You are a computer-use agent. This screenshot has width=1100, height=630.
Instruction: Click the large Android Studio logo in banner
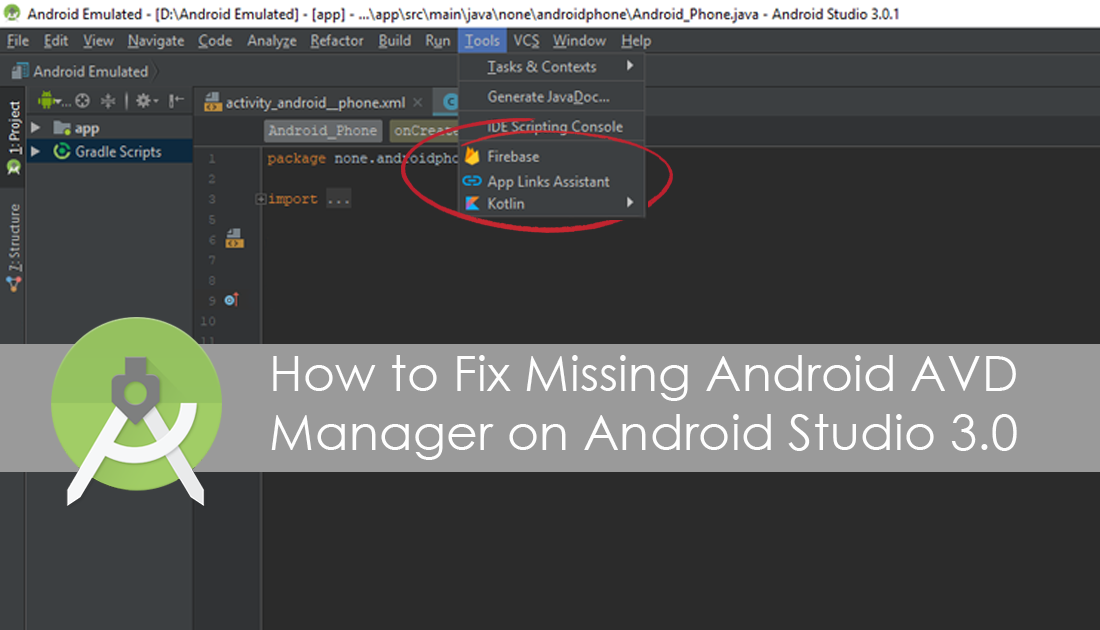[136, 410]
